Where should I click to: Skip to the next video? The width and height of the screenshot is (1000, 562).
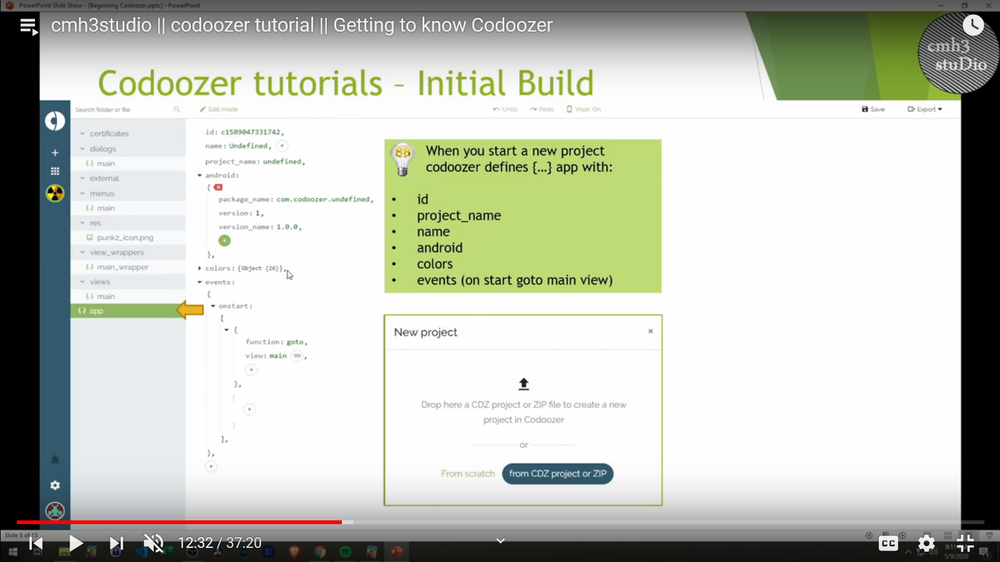click(116, 543)
